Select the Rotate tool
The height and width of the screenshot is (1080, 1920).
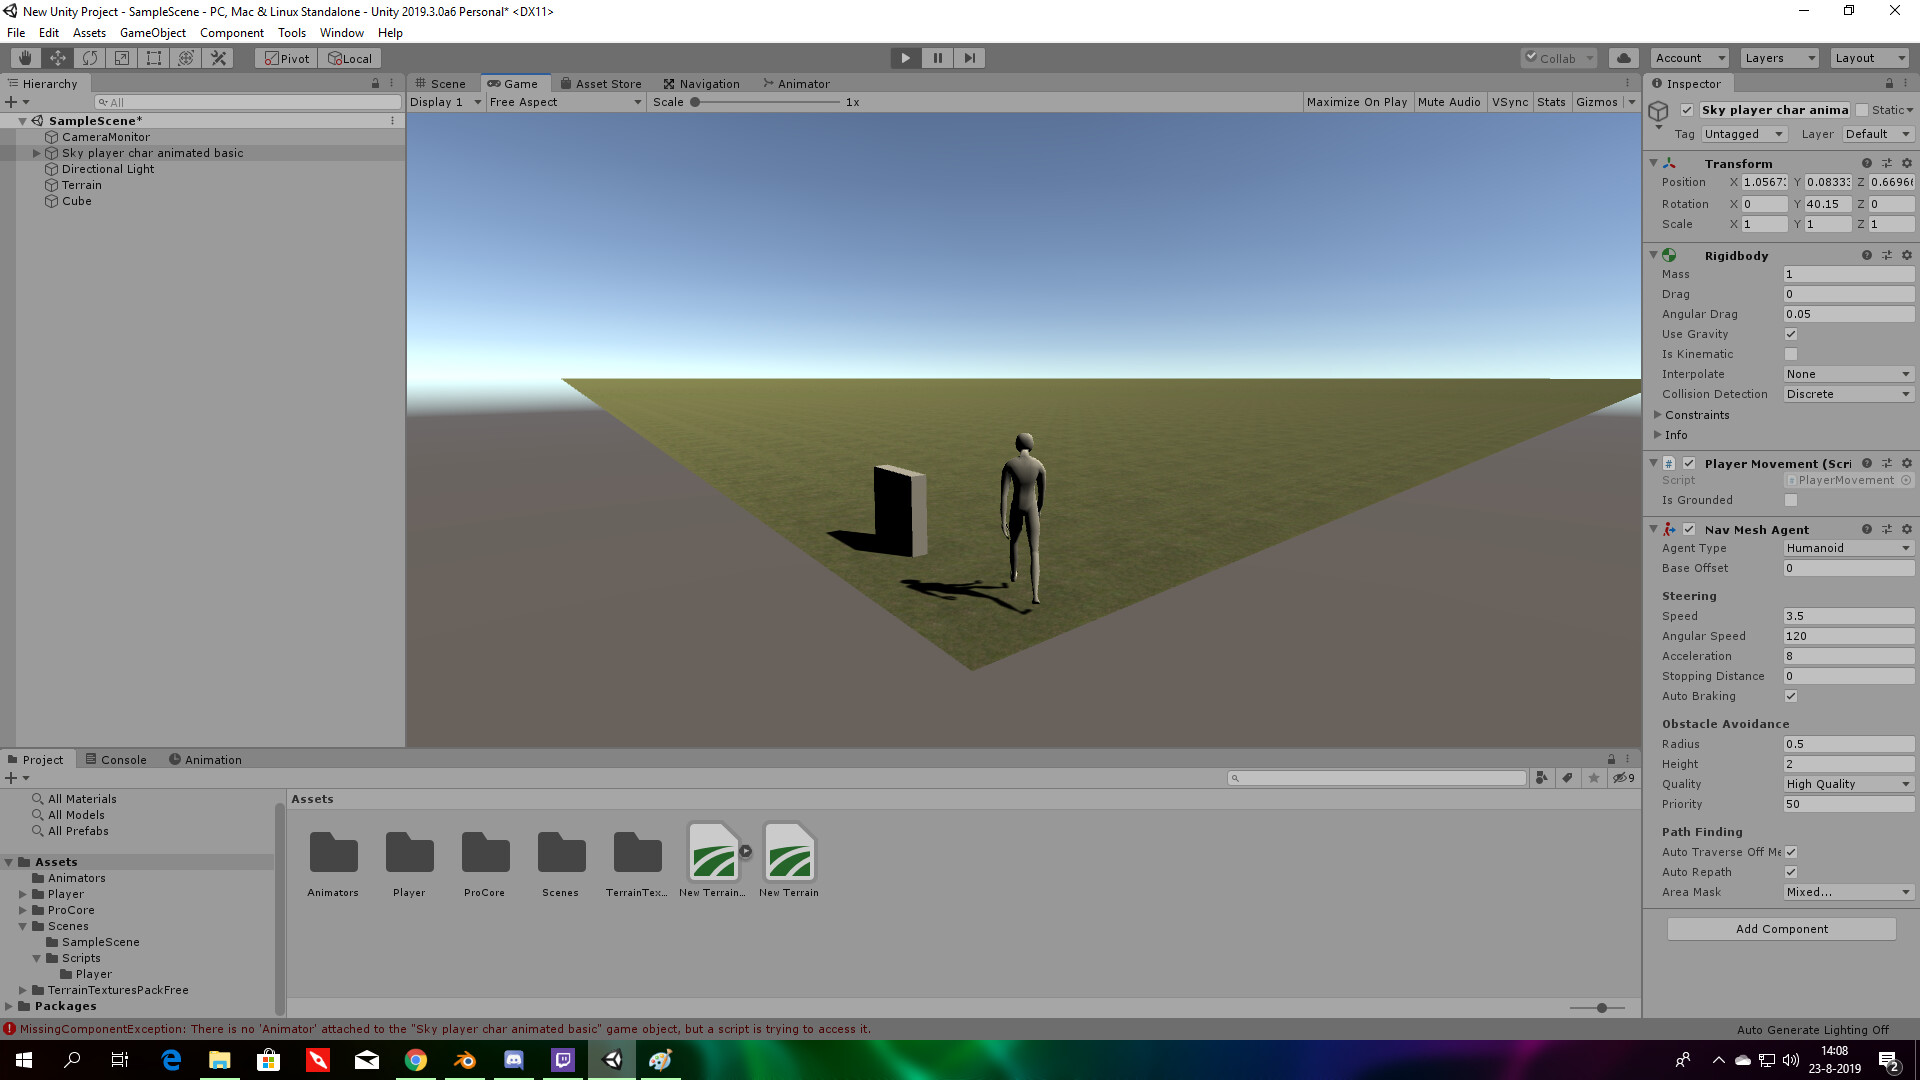(x=89, y=58)
